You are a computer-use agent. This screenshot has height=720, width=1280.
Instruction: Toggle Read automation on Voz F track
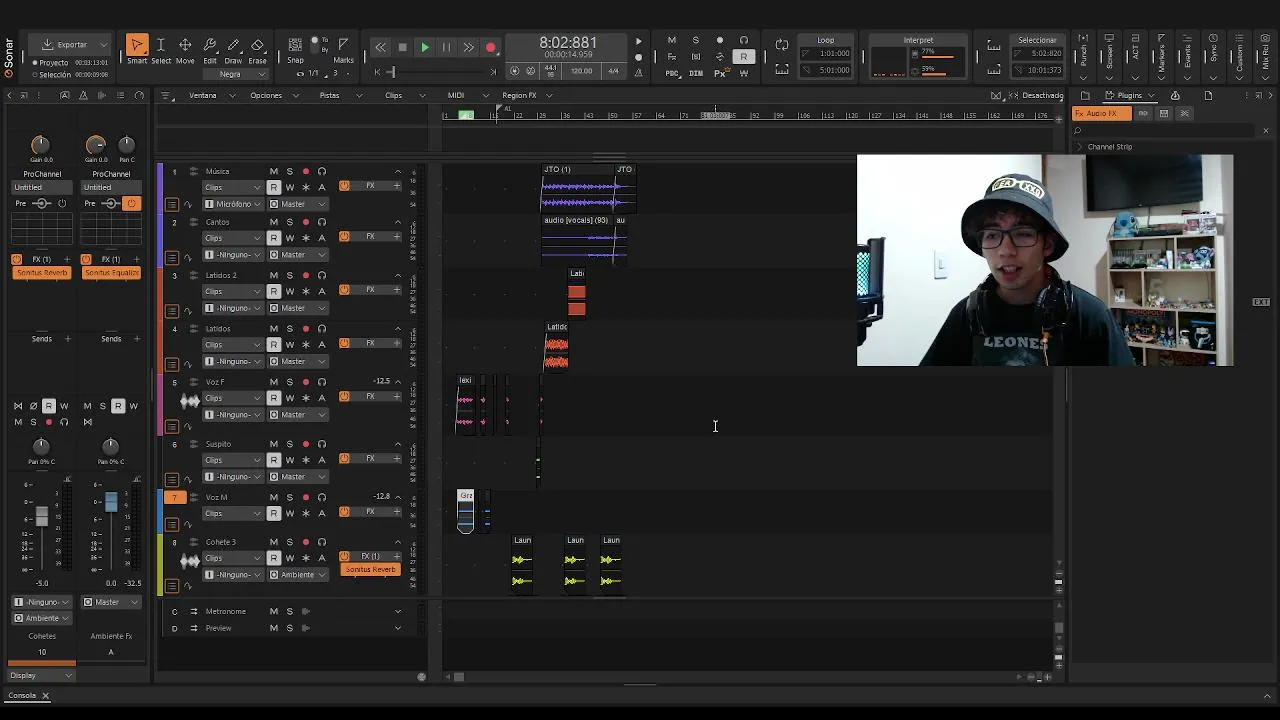point(273,398)
